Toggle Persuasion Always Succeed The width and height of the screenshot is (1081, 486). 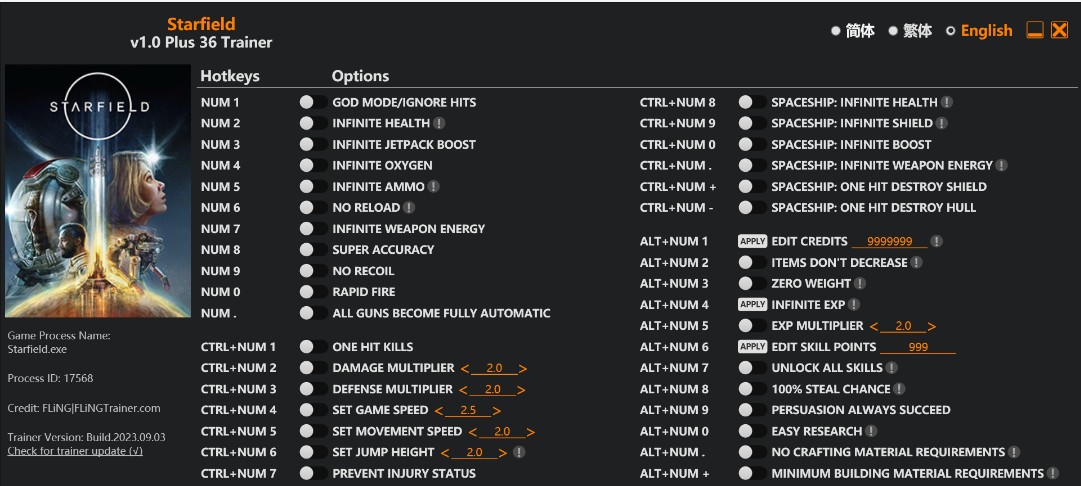pyautogui.click(x=753, y=410)
